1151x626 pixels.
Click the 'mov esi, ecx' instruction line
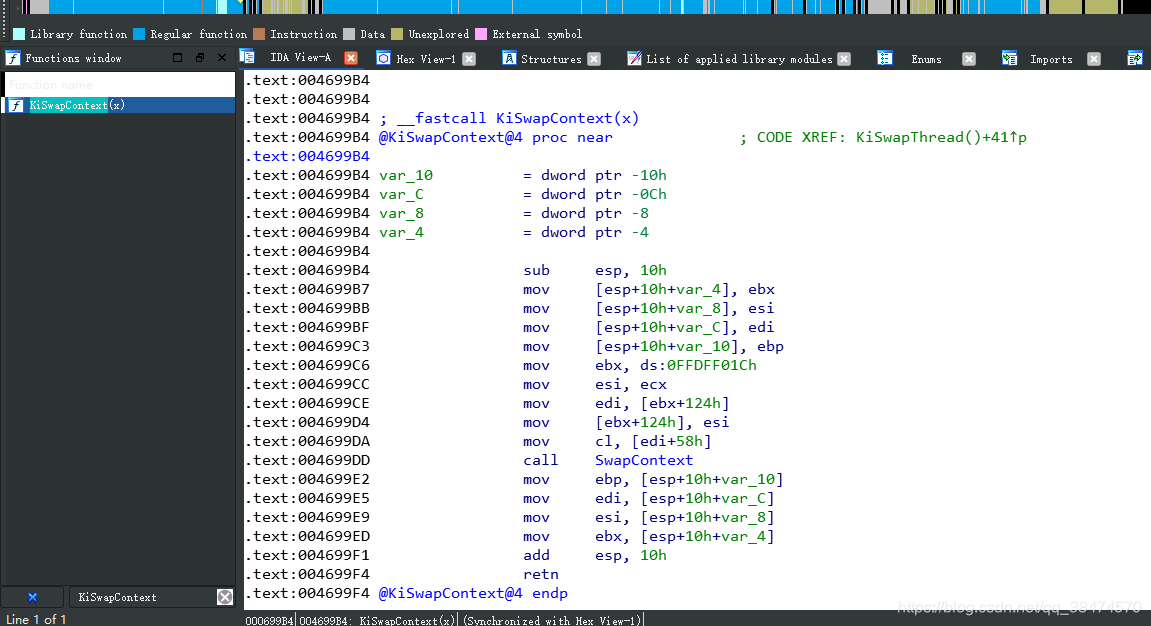tap(595, 385)
